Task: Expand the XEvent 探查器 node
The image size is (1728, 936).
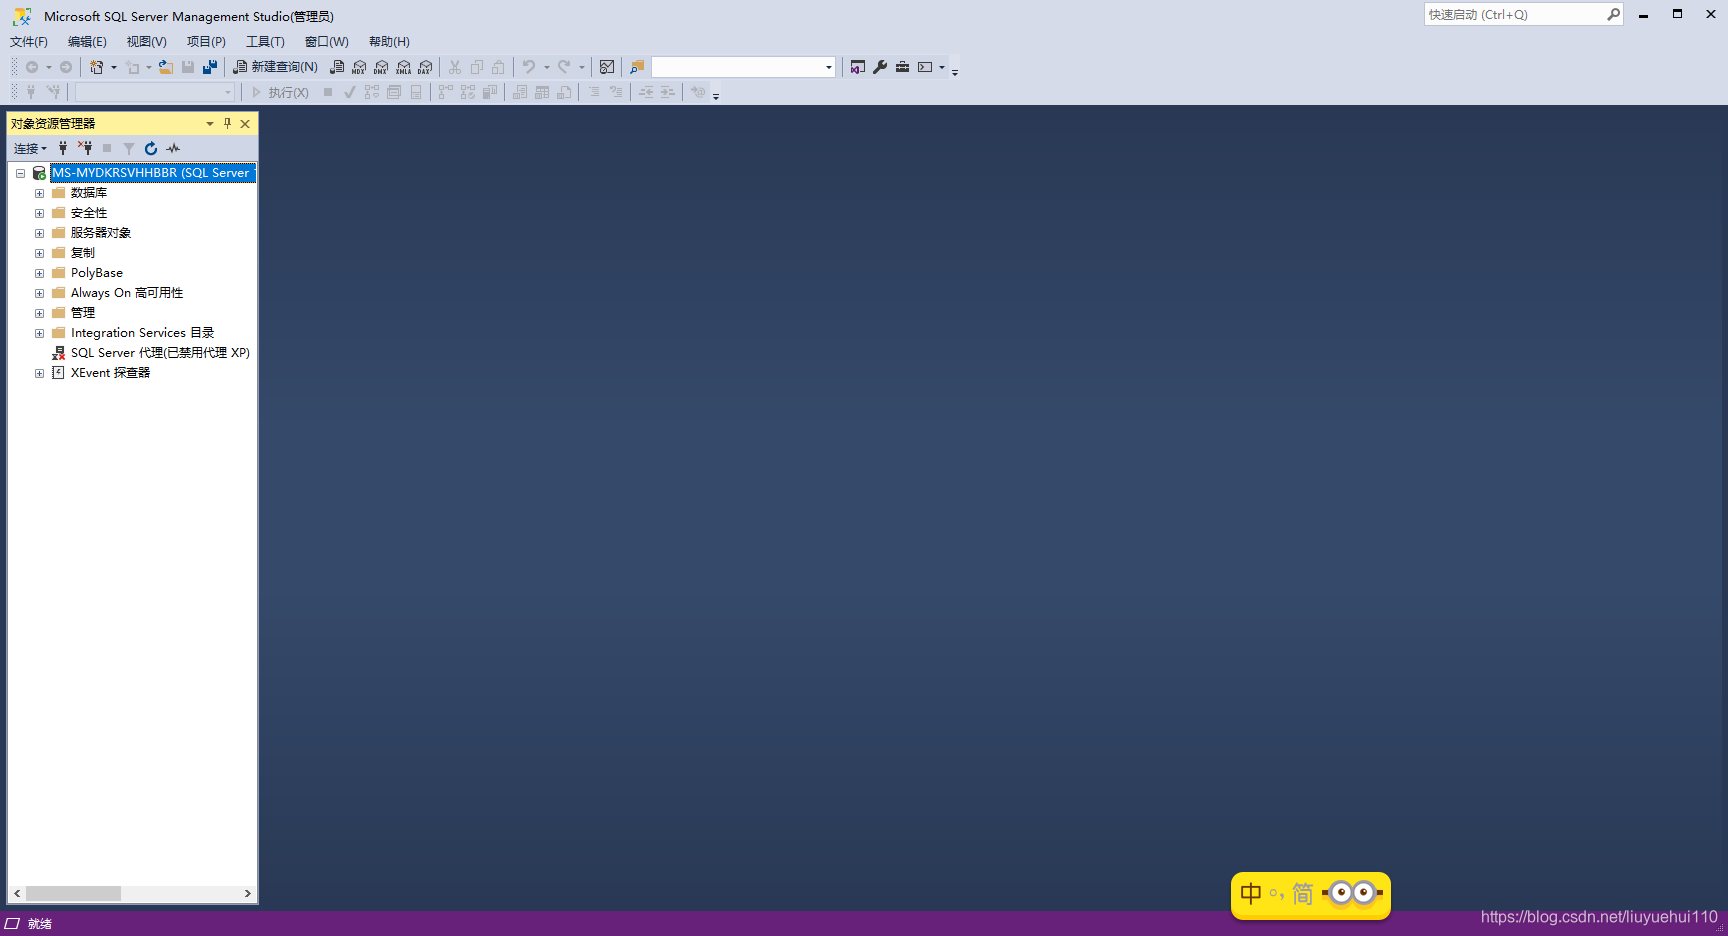Action: 39,373
